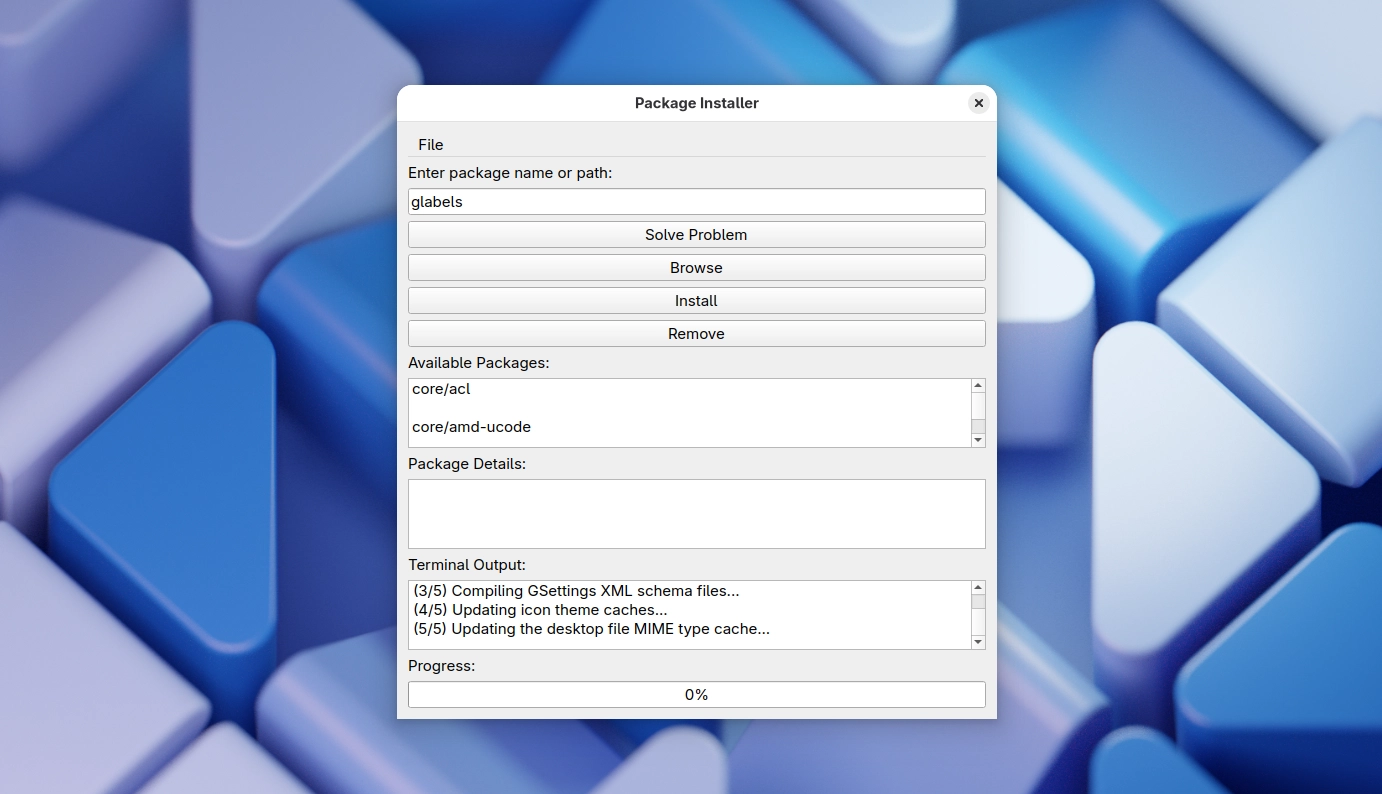Click the package name field containing glabels

click(x=696, y=201)
